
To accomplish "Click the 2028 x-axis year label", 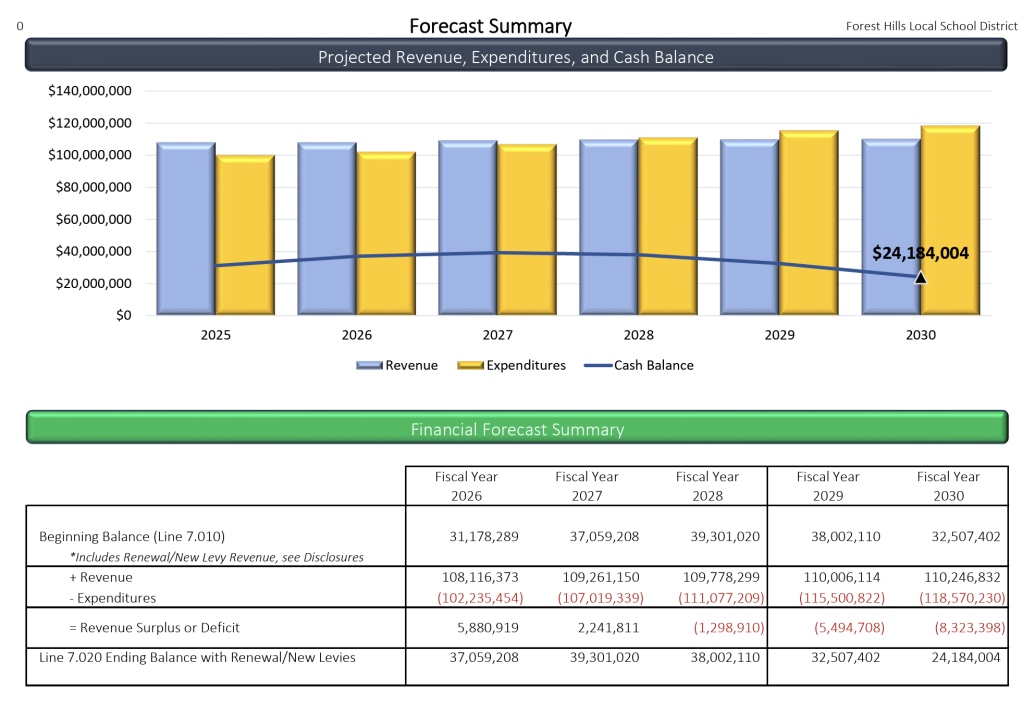I will point(638,335).
